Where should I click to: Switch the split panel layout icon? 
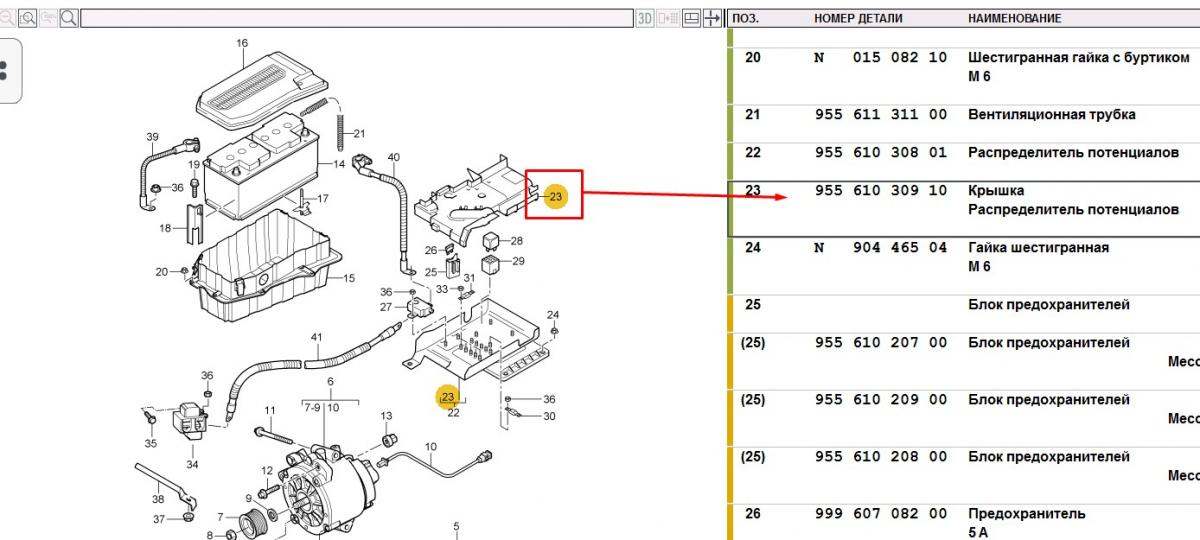(x=691, y=18)
